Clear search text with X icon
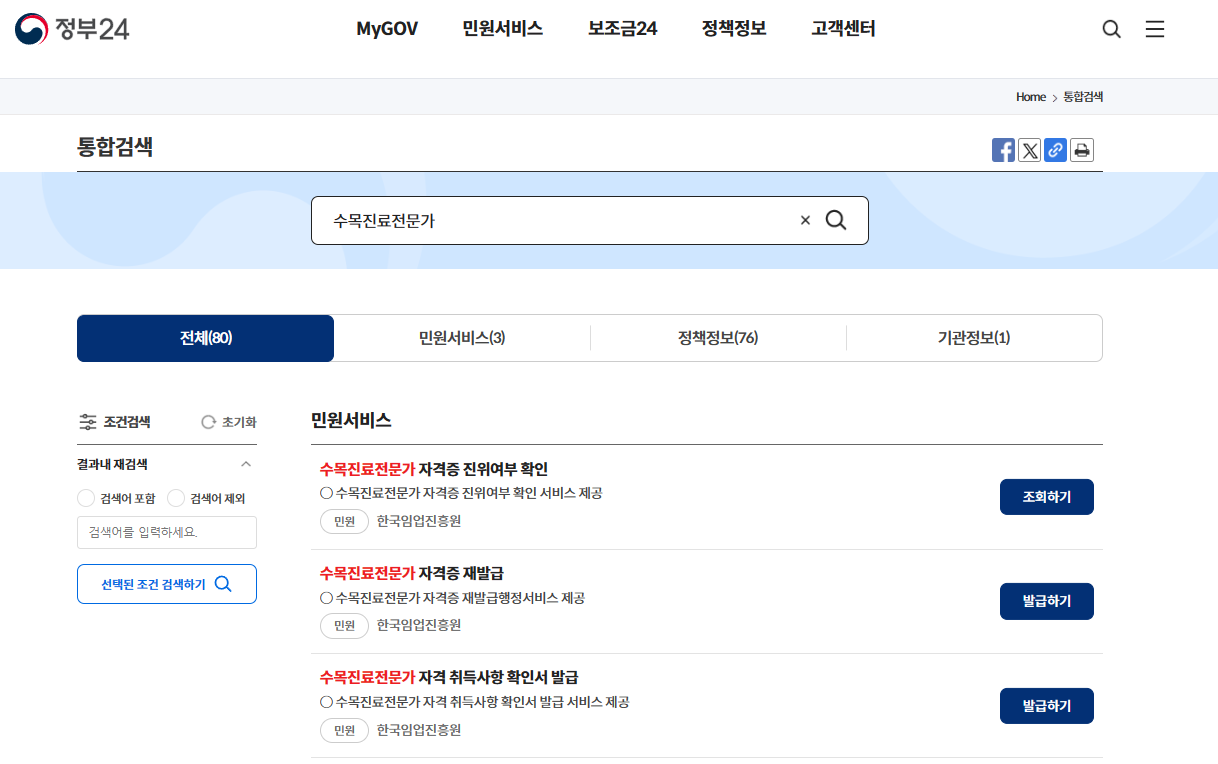Screen dimensions: 1218x764 coord(805,220)
